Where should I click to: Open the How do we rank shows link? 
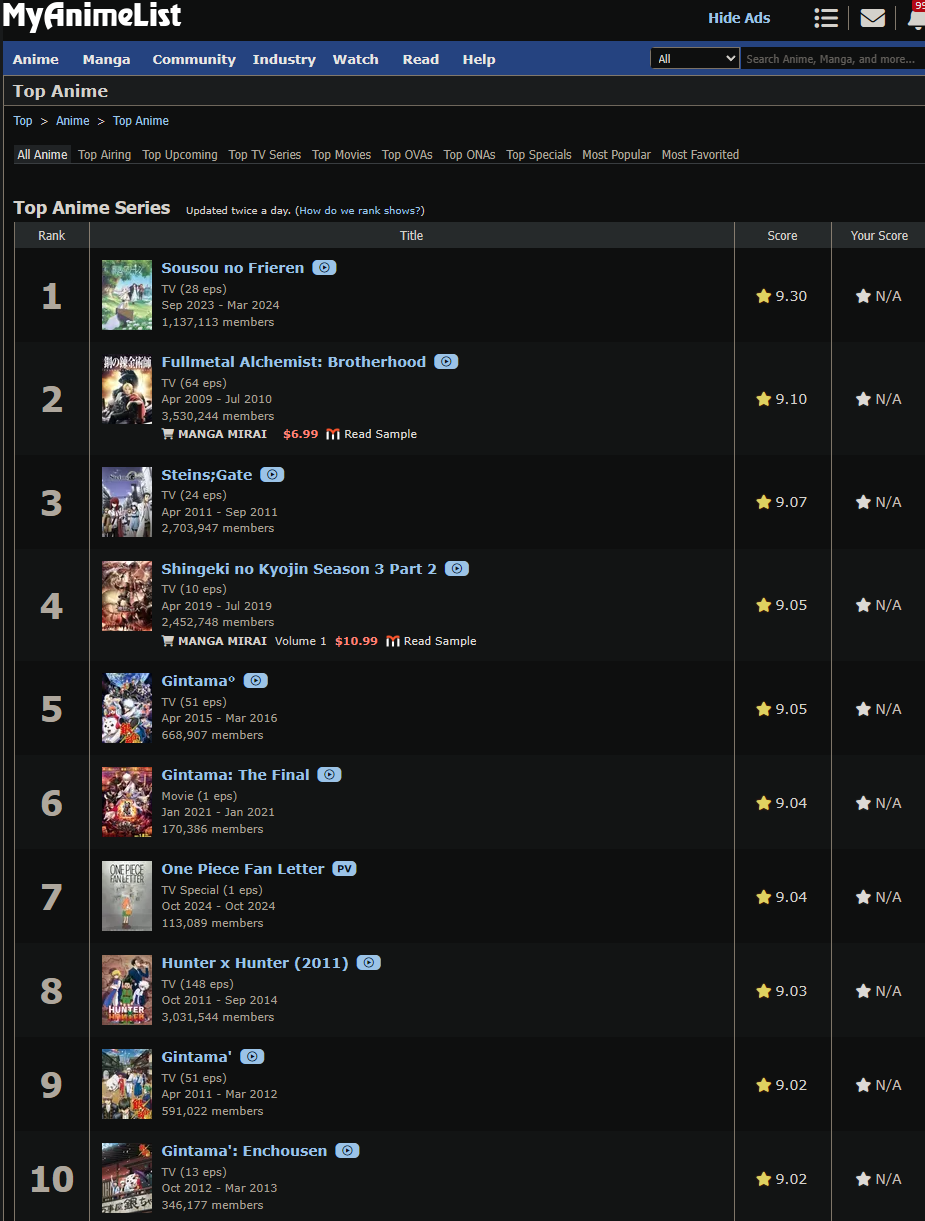coord(360,211)
